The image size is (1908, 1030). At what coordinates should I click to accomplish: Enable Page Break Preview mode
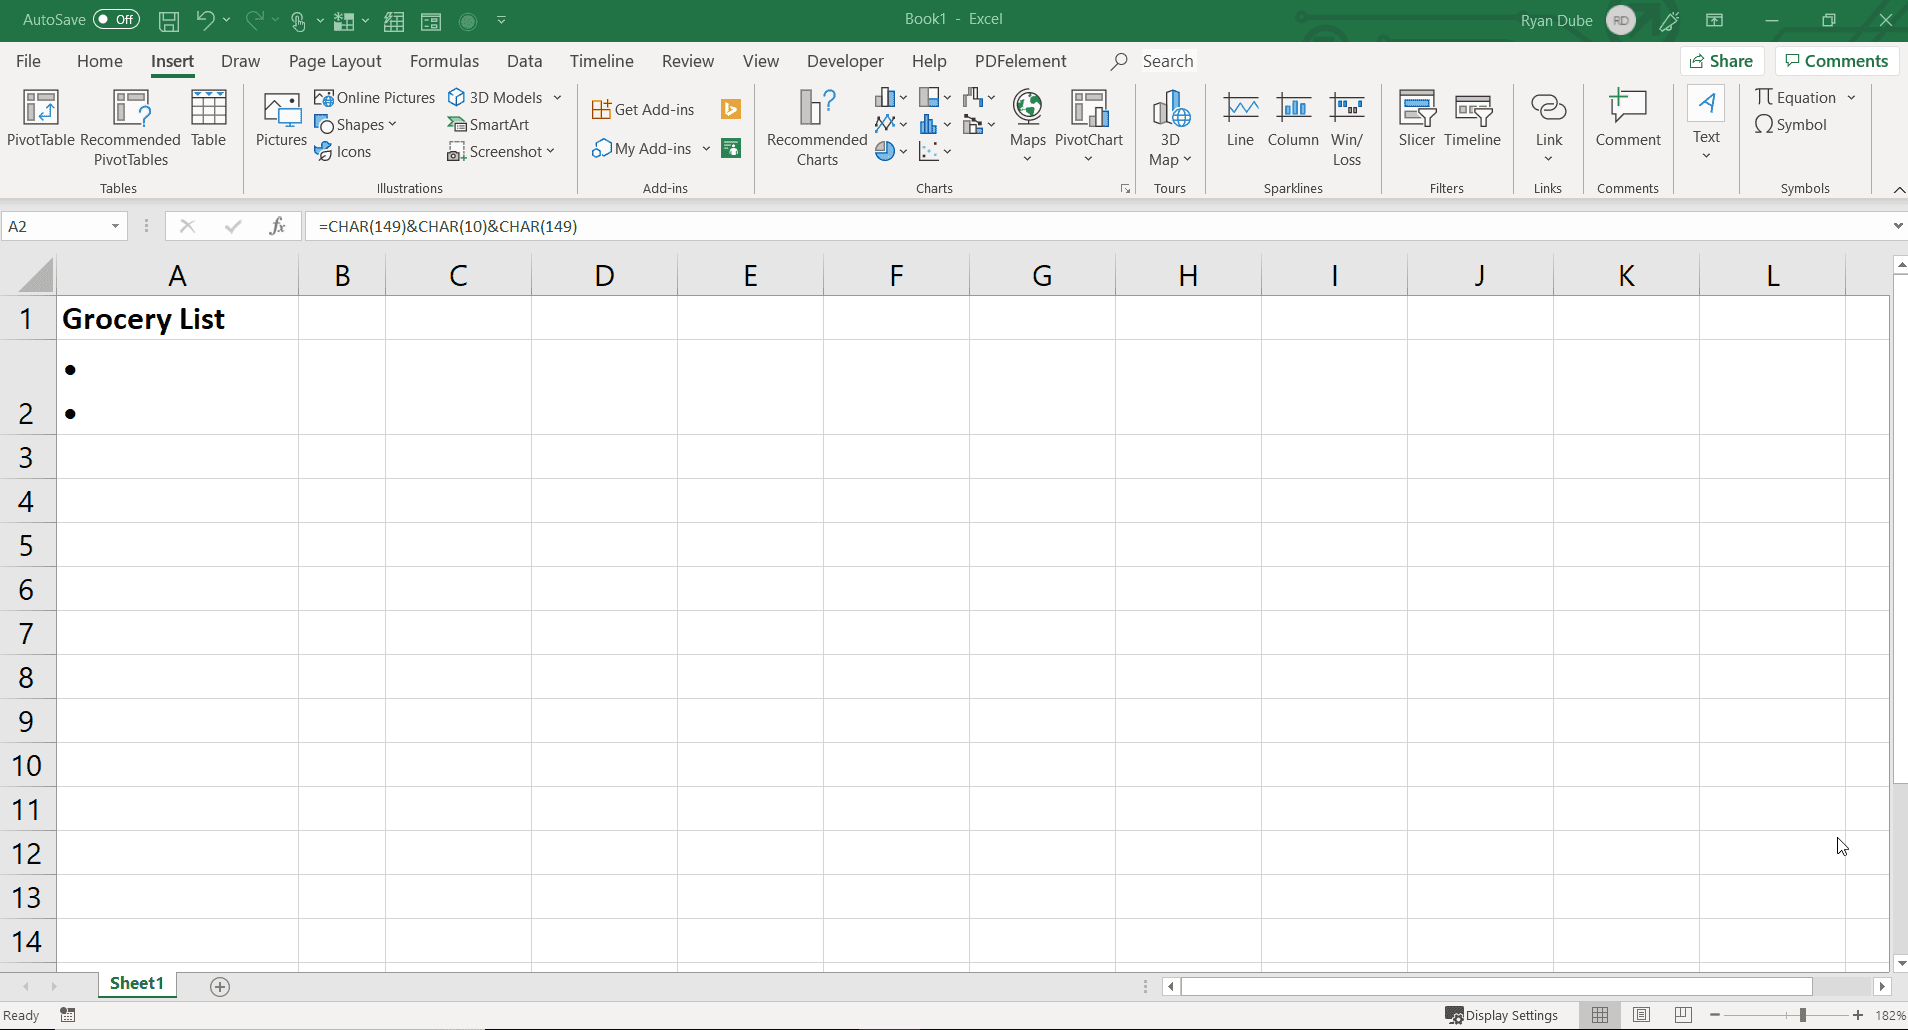point(1684,1015)
